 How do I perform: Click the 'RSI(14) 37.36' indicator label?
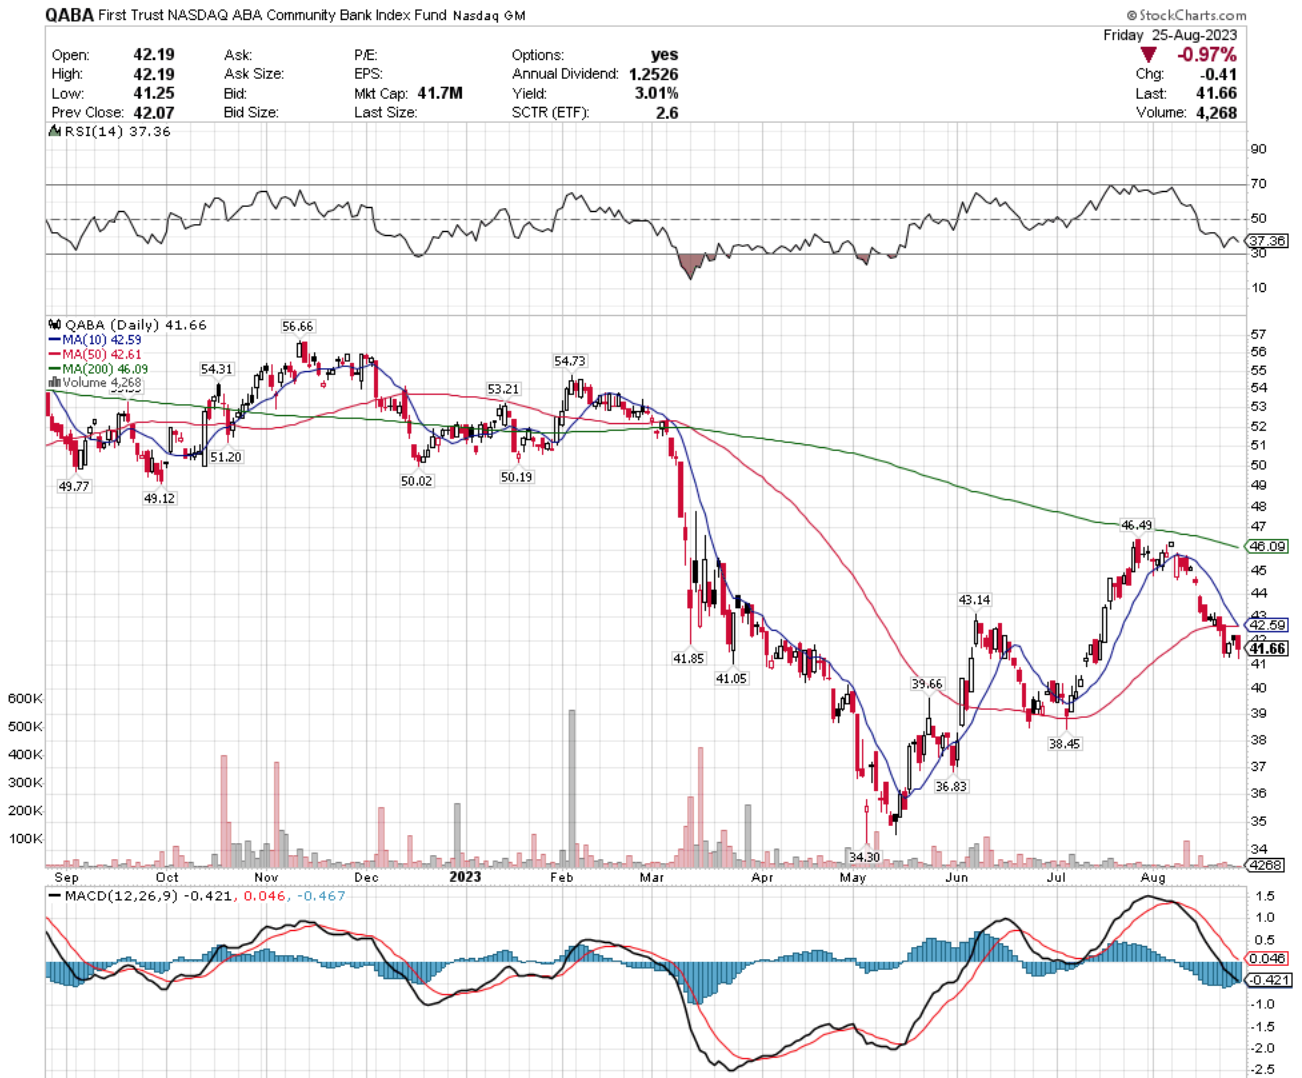point(117,131)
